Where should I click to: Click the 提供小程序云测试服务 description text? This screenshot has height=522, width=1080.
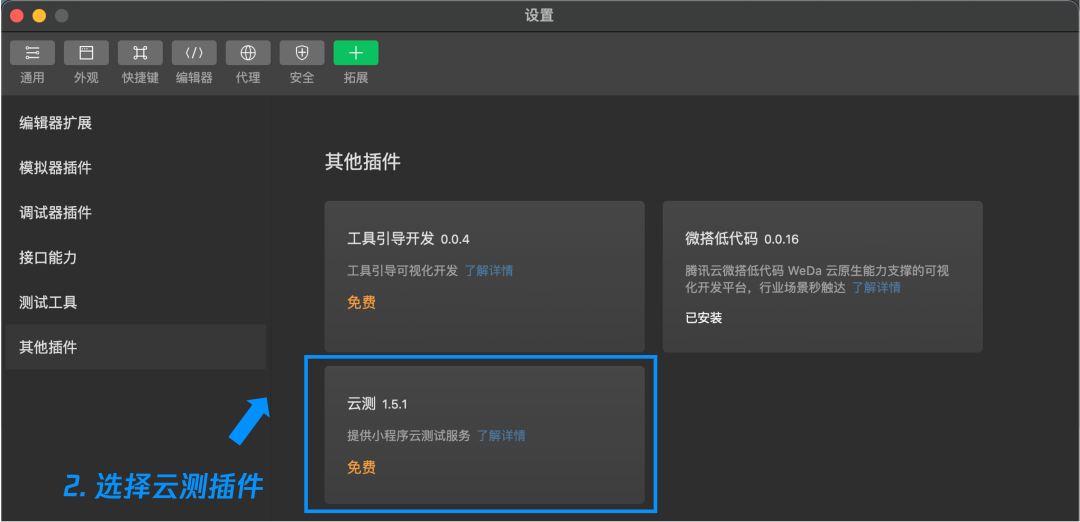(409, 435)
